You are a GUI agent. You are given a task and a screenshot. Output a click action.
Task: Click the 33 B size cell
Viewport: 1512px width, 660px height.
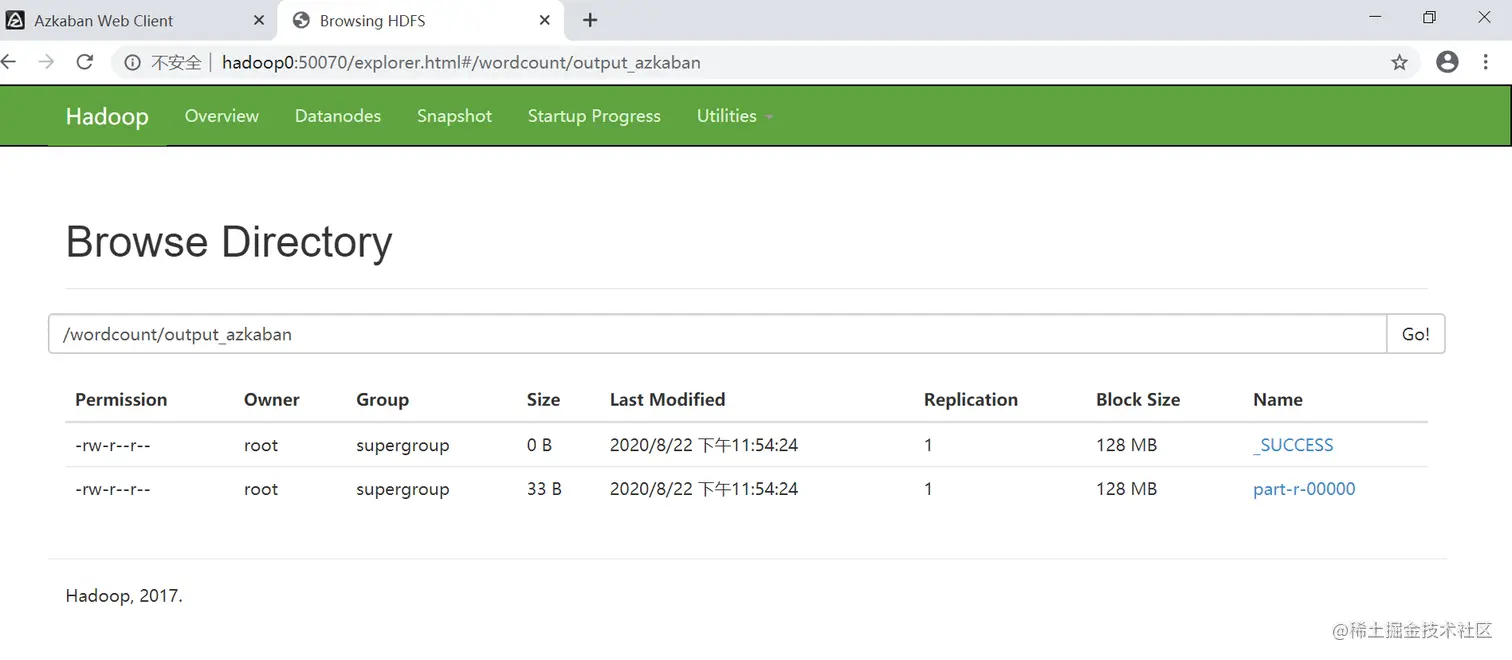[x=544, y=489]
